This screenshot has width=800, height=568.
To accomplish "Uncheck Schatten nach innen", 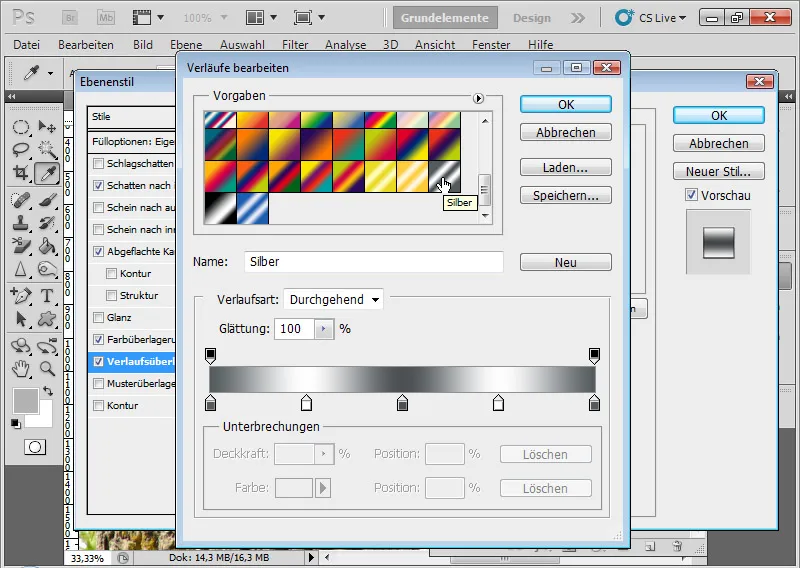I will pyautogui.click(x=98, y=186).
